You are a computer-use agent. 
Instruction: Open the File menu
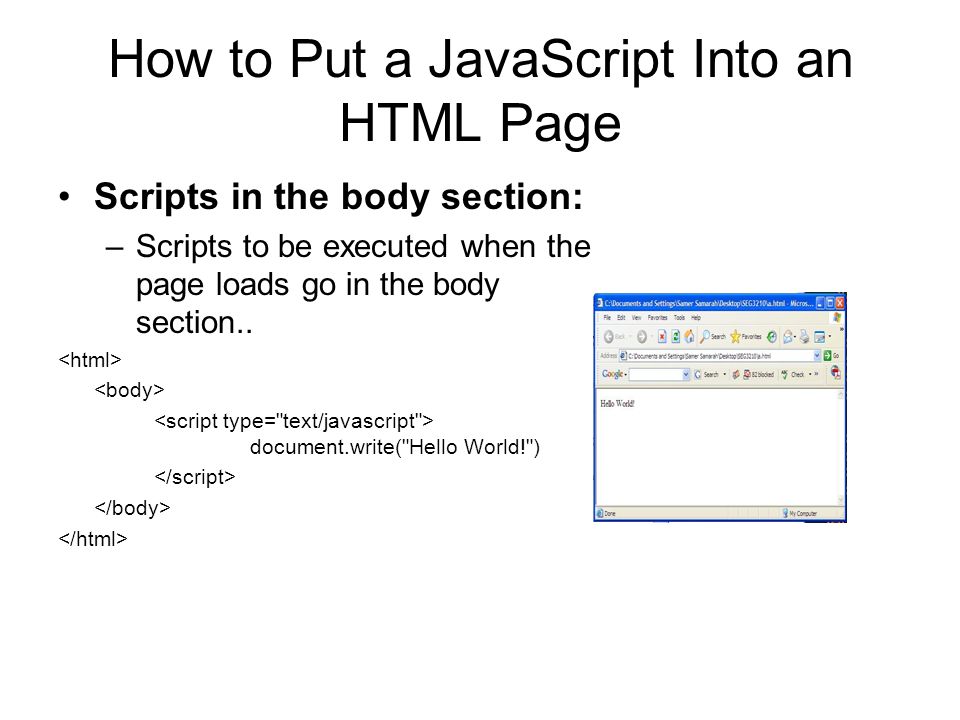pyautogui.click(x=607, y=318)
